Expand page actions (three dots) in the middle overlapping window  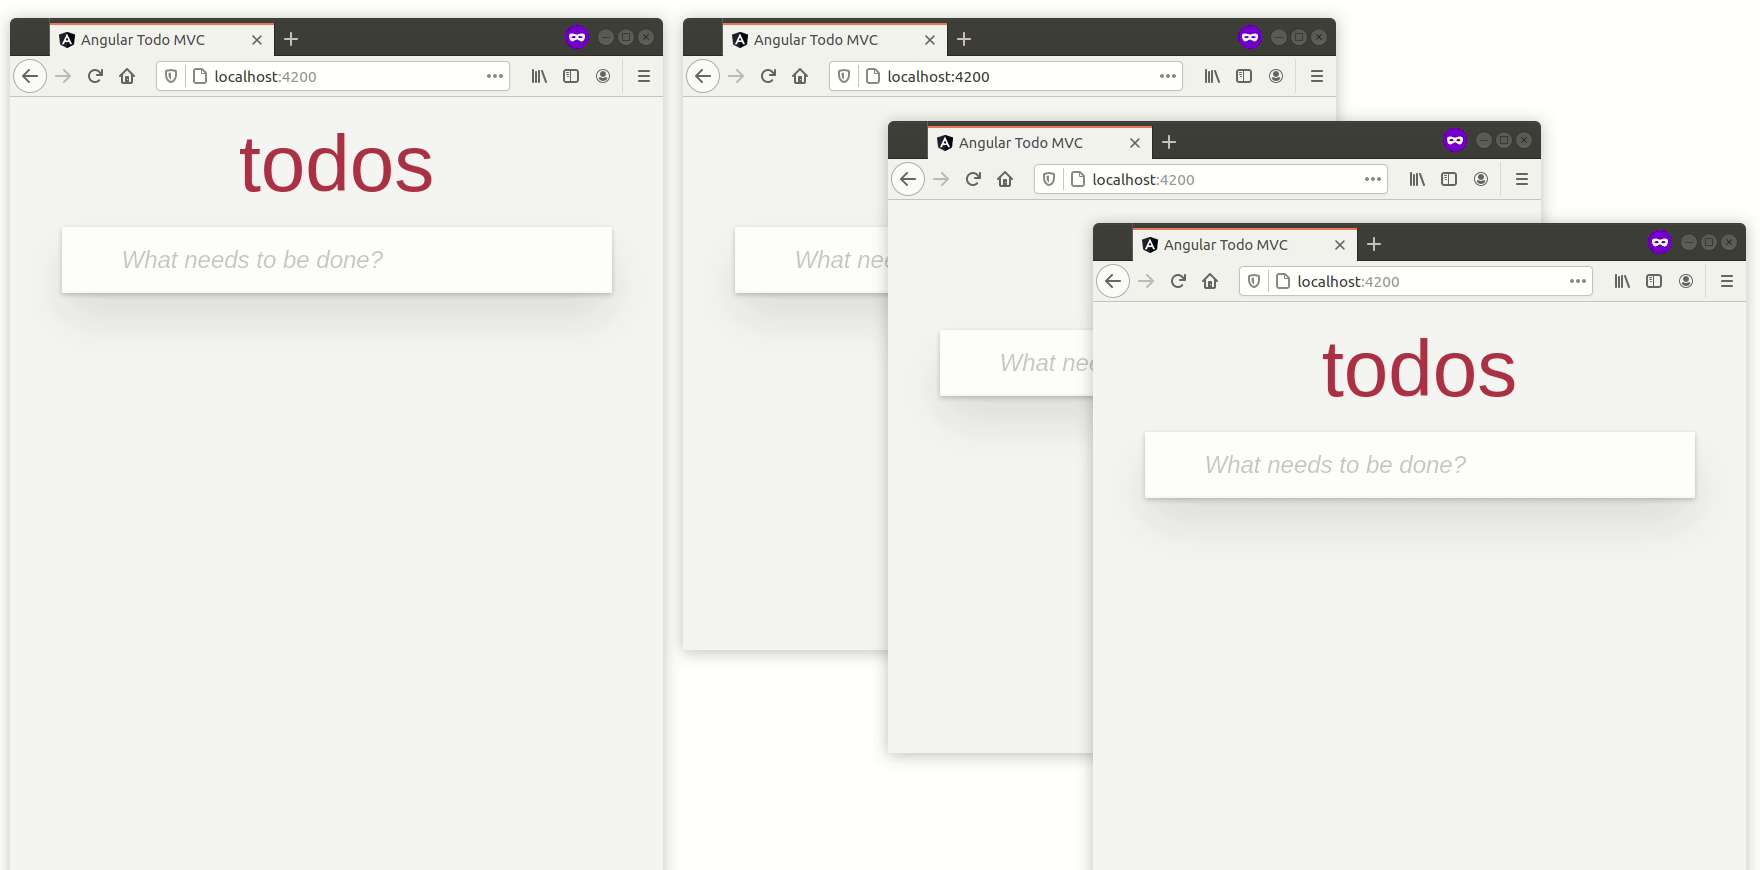(x=1373, y=179)
